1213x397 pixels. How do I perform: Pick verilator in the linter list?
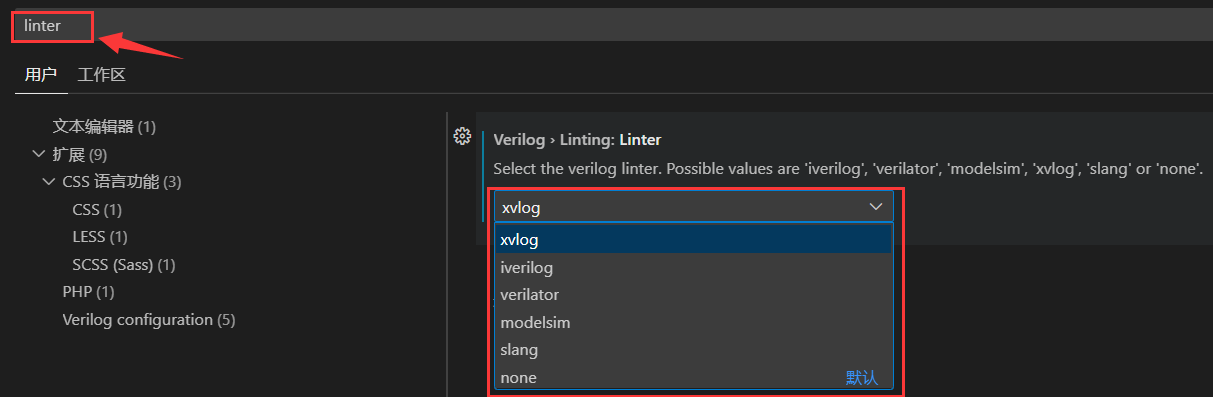(693, 295)
